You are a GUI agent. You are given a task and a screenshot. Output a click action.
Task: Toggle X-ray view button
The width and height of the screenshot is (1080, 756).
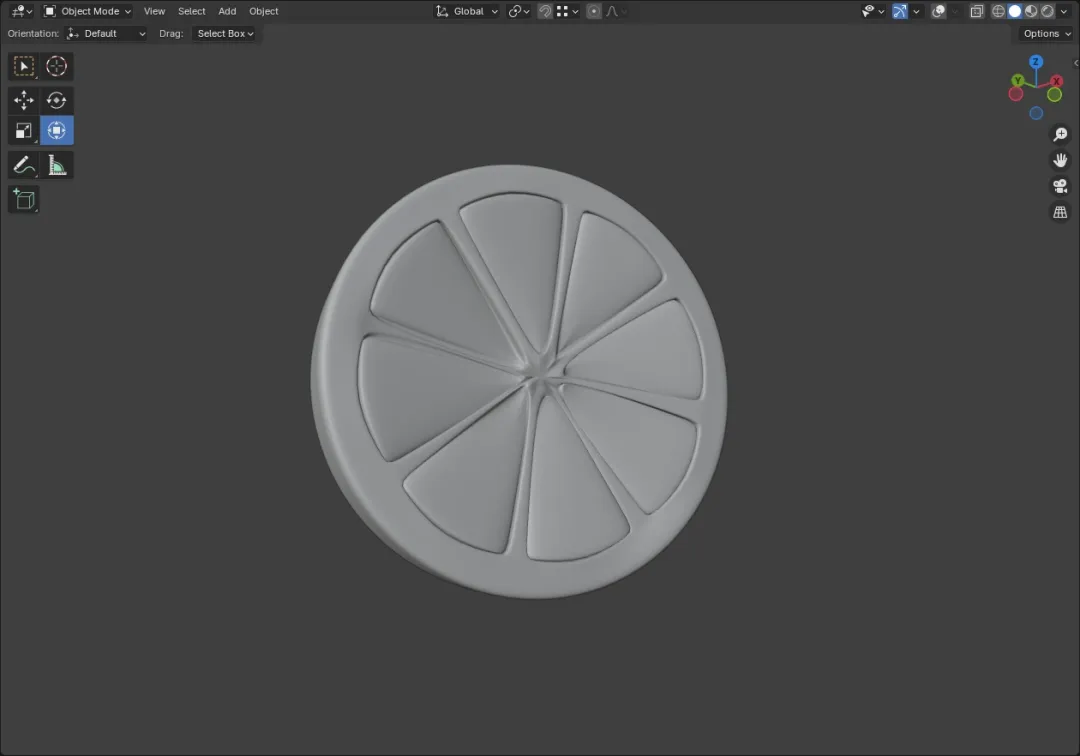[977, 11]
